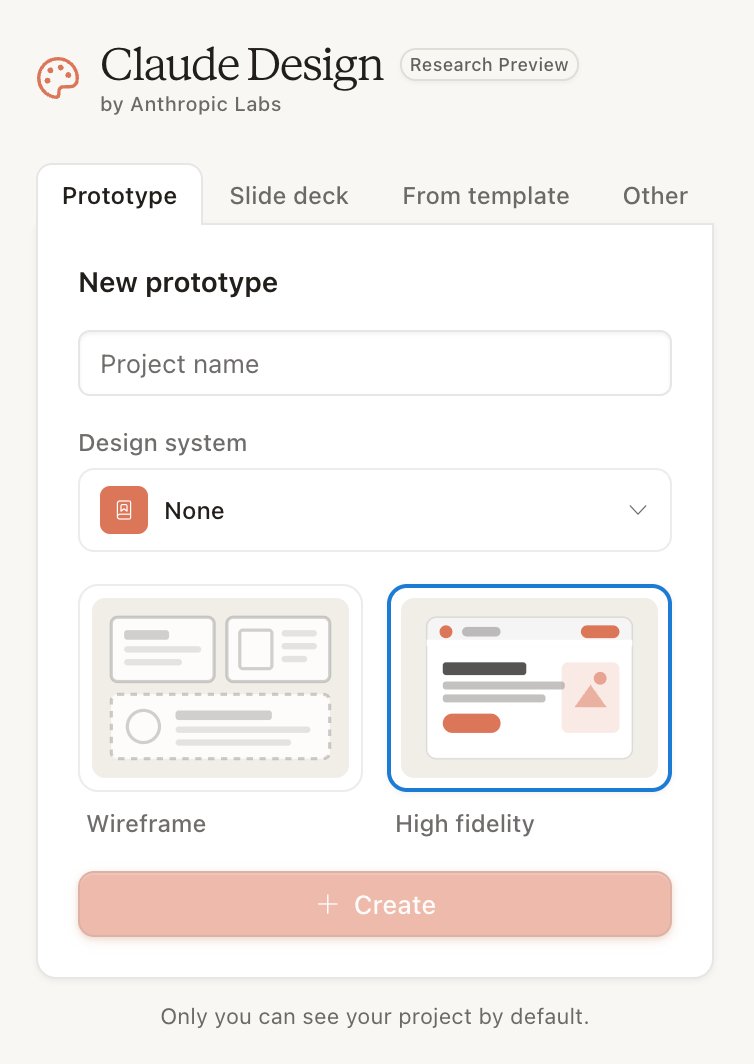Switch to the Other tab
Image resolution: width=754 pixels, height=1064 pixels.
[655, 196]
